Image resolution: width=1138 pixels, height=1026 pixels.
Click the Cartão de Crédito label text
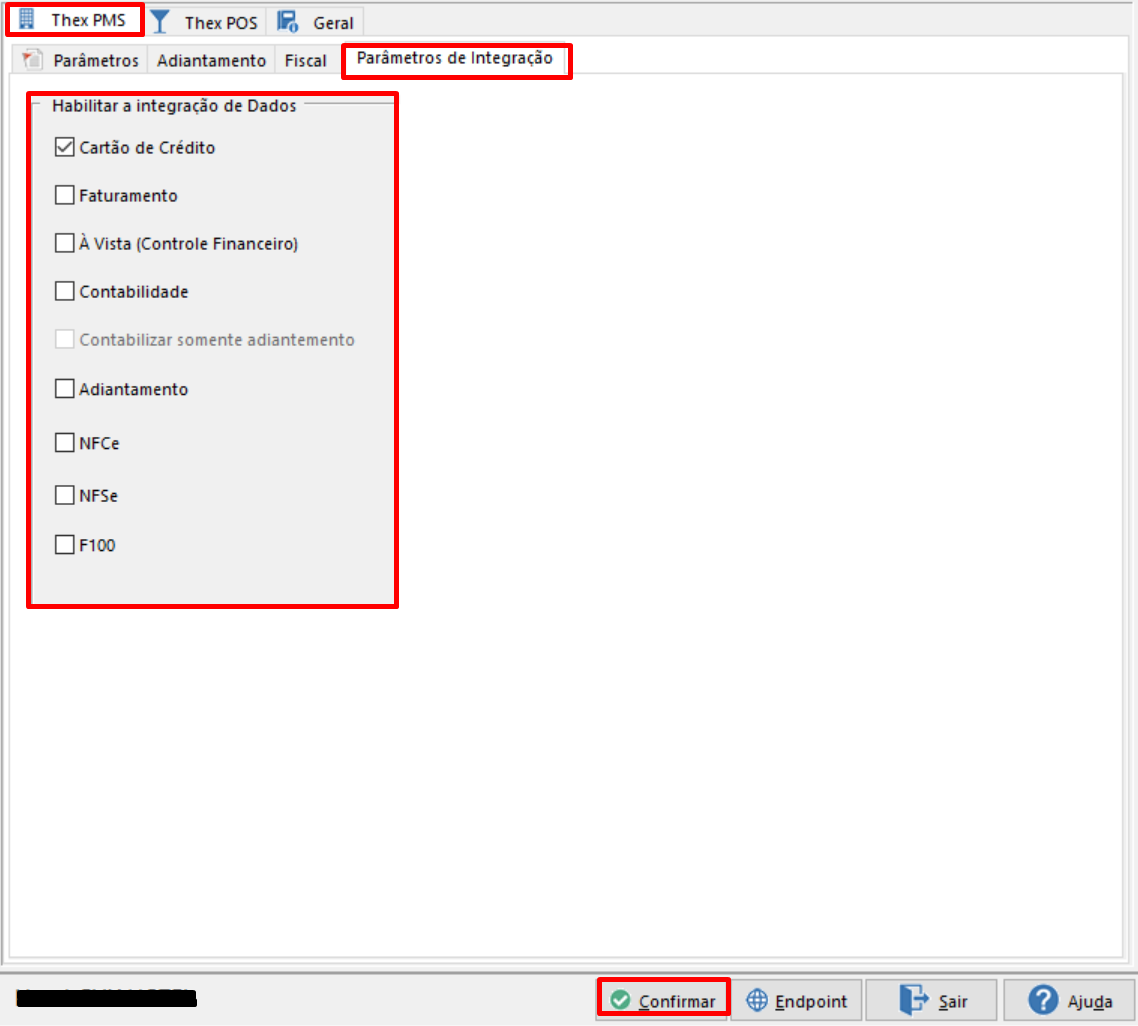(x=147, y=147)
